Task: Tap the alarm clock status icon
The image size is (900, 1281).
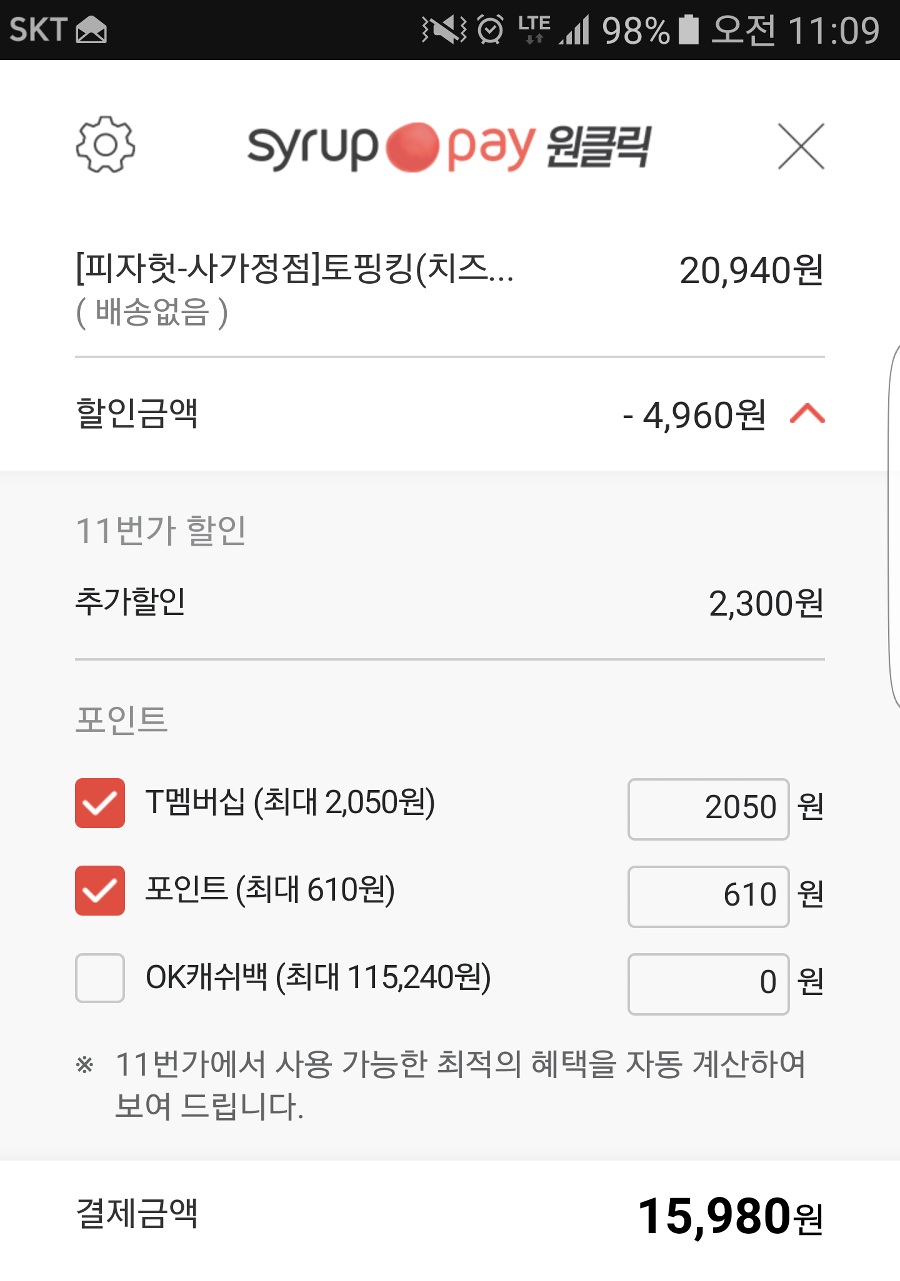Action: [x=490, y=30]
